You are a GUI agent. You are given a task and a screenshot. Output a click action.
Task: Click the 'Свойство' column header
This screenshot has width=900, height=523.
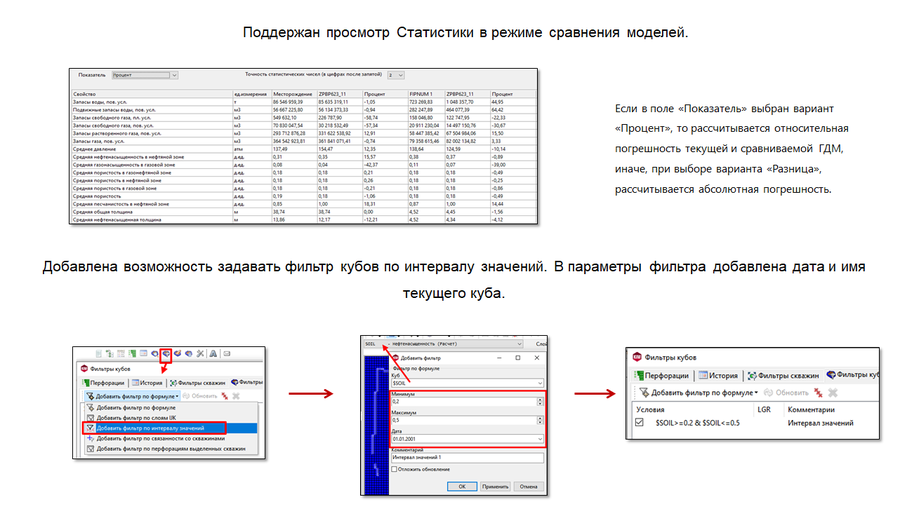152,94
